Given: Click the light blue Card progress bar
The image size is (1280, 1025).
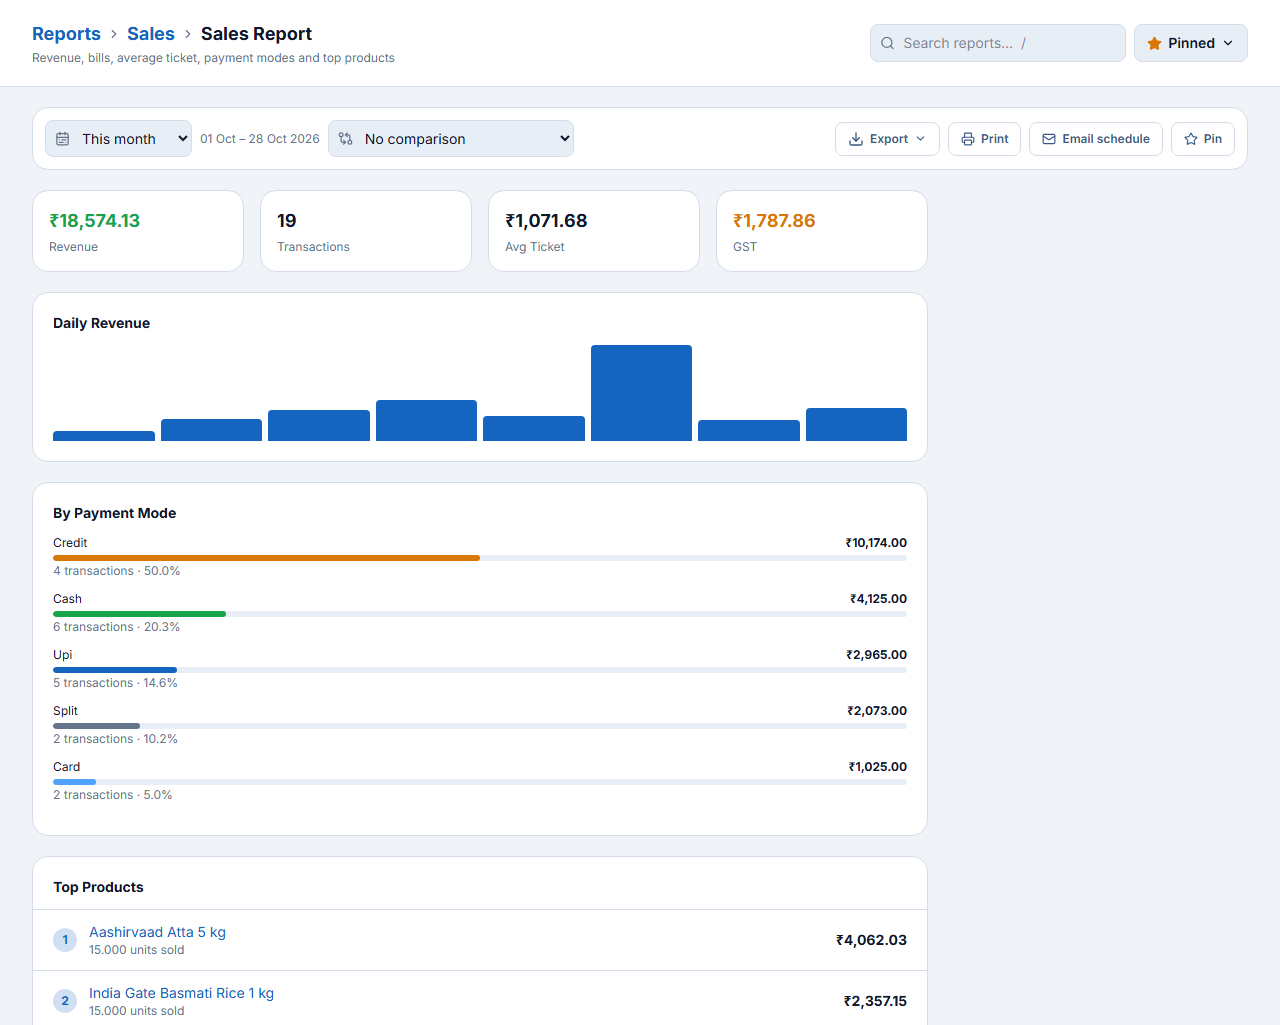Looking at the screenshot, I should coord(74,782).
